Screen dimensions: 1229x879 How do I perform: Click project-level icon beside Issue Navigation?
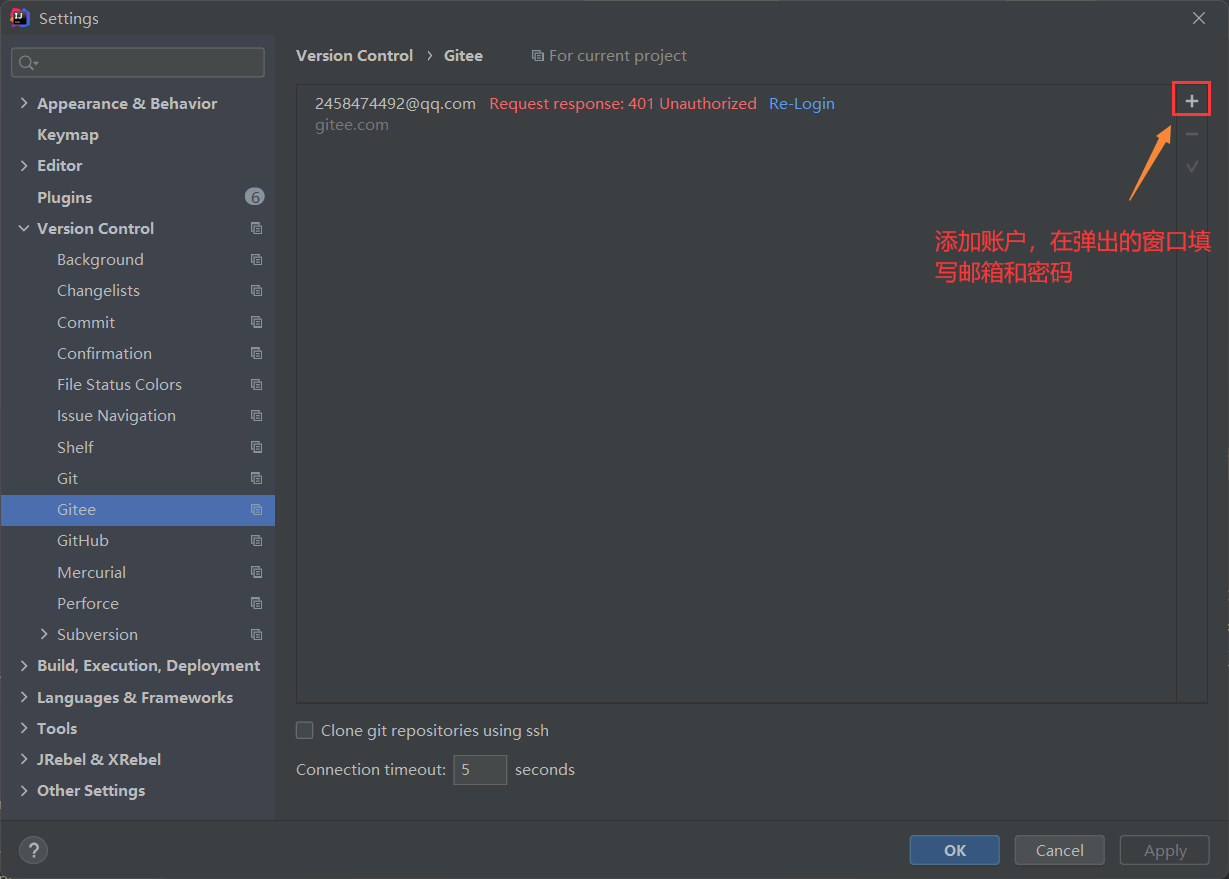click(256, 415)
